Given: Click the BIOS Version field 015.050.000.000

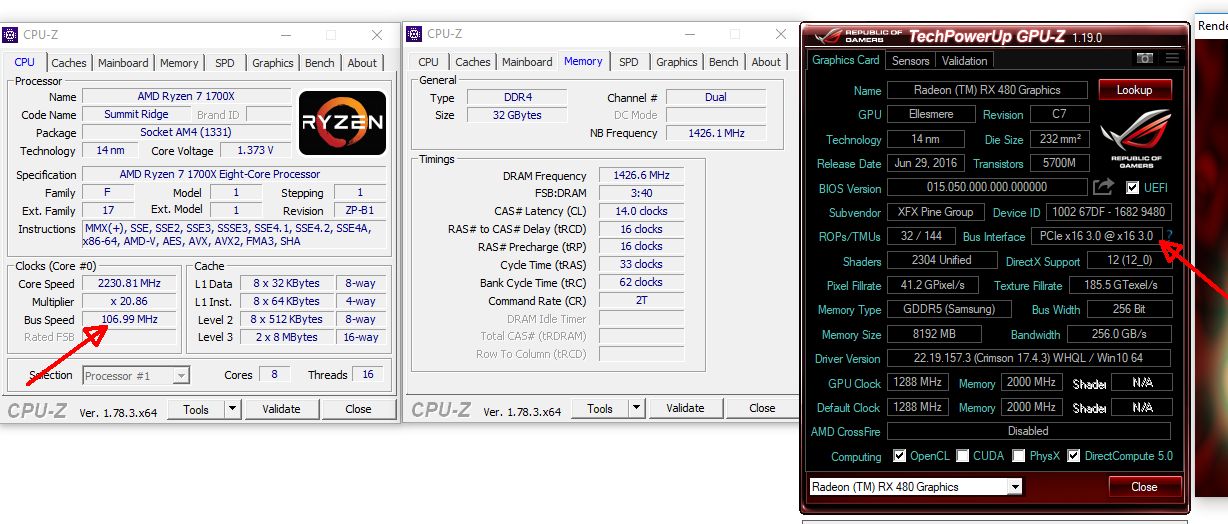Looking at the screenshot, I should 987,187.
